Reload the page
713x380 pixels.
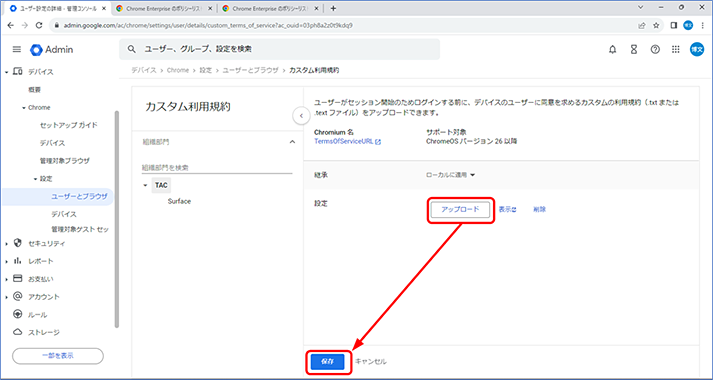point(39,25)
